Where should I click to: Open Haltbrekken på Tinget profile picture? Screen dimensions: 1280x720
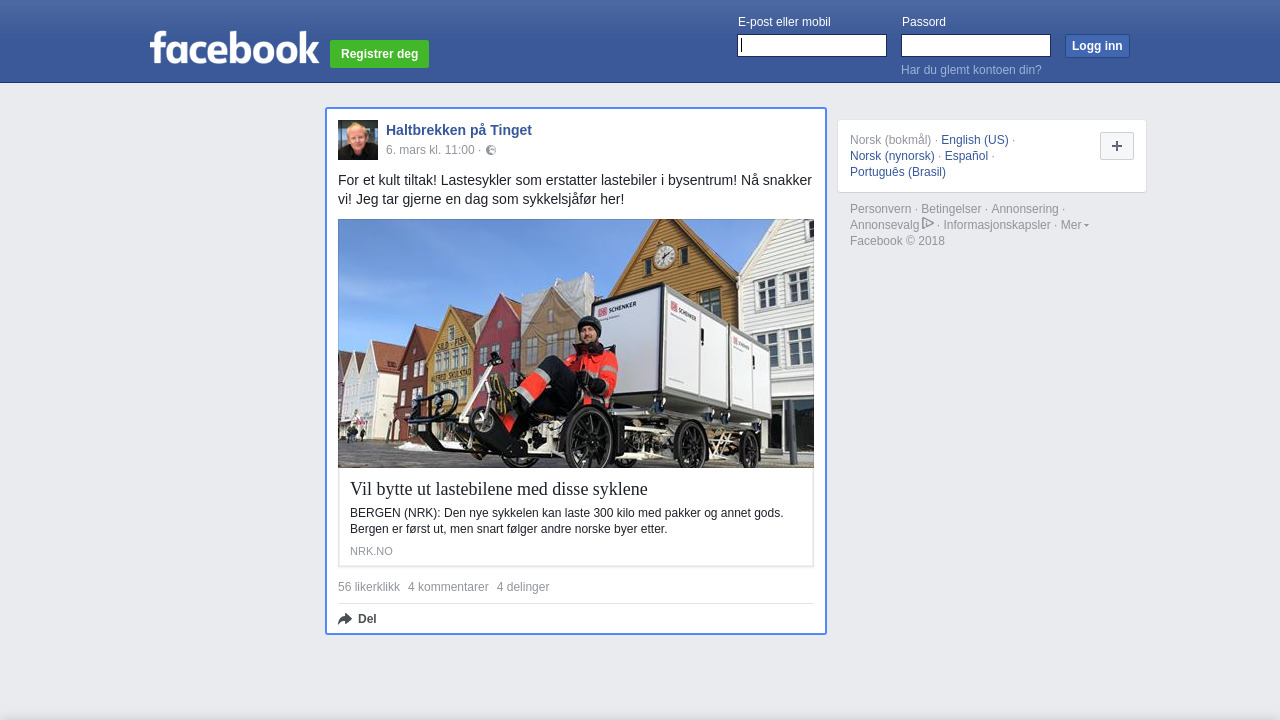(x=358, y=140)
